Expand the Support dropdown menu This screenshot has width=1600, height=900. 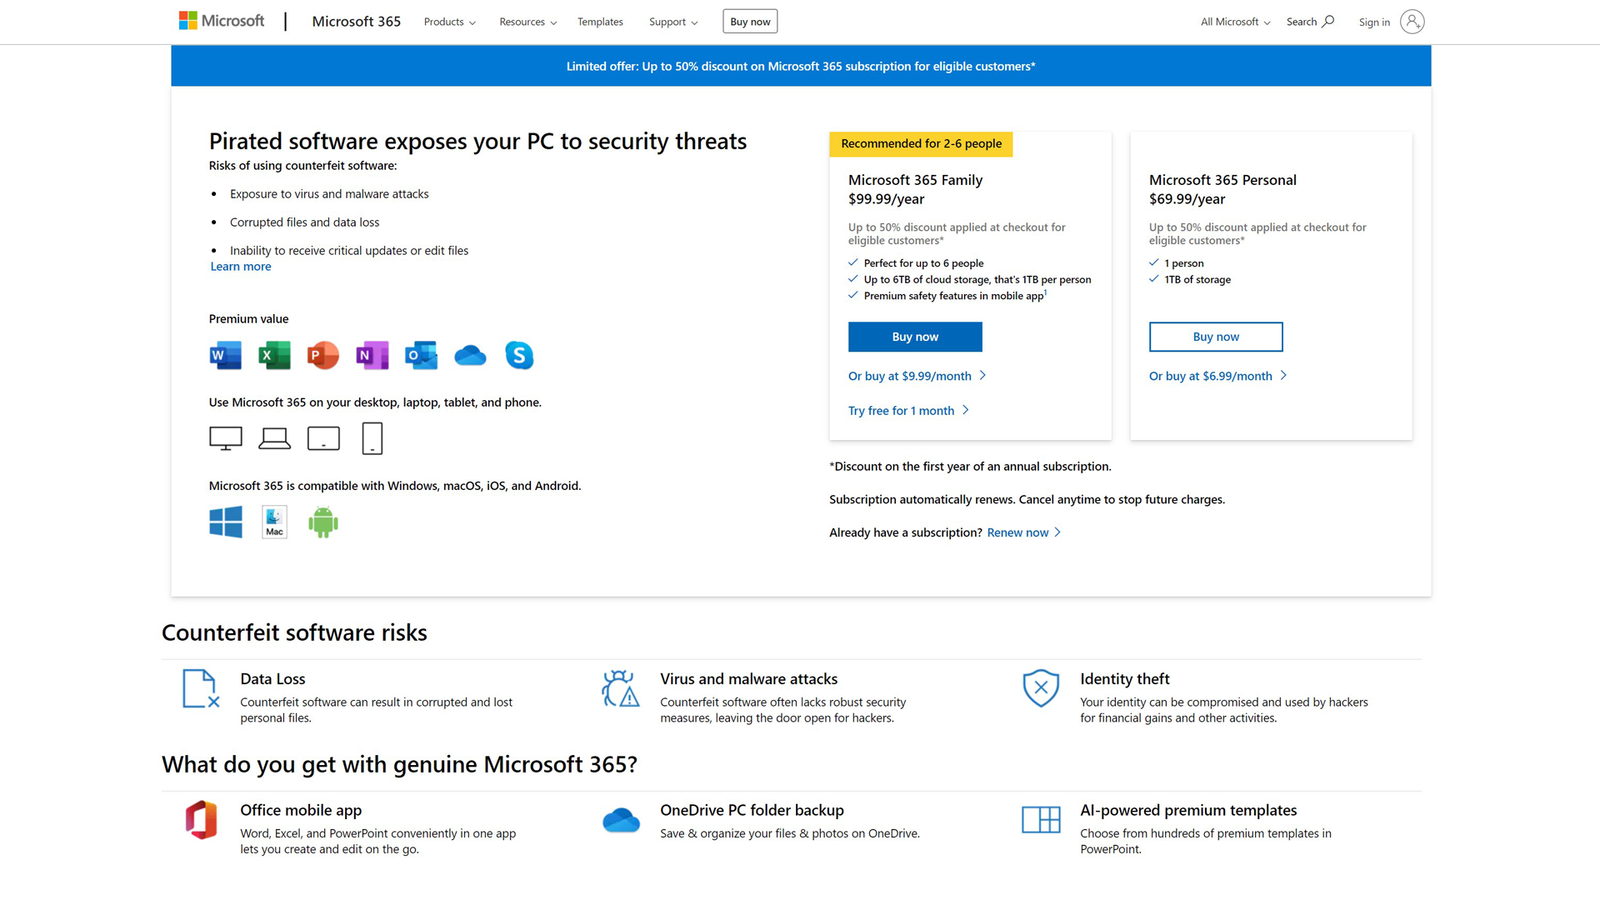(673, 22)
